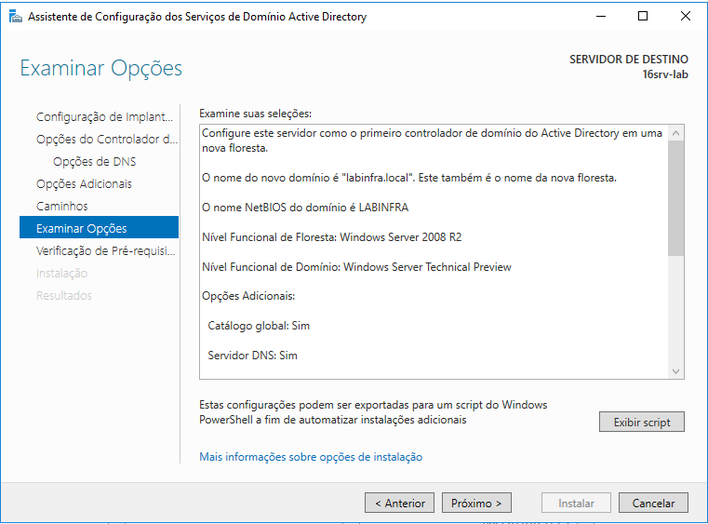Close the wizard window
Viewport: 708px width, 524px height.
pyautogui.click(x=685, y=16)
